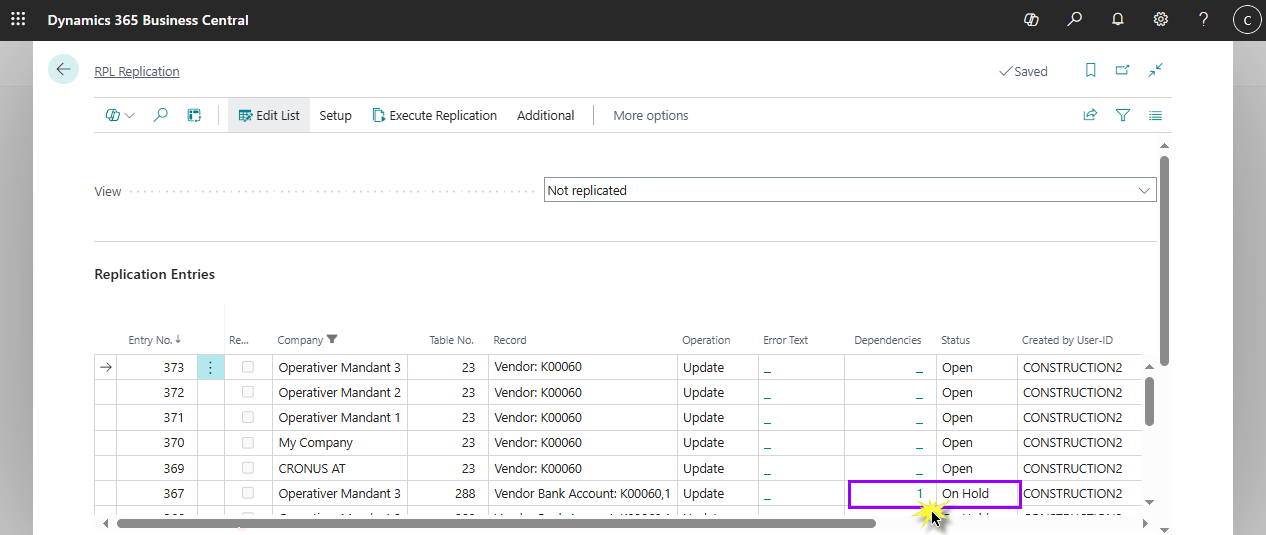Screen dimensions: 1266x535
Task: Open row options for entry 373
Action: tap(210, 367)
